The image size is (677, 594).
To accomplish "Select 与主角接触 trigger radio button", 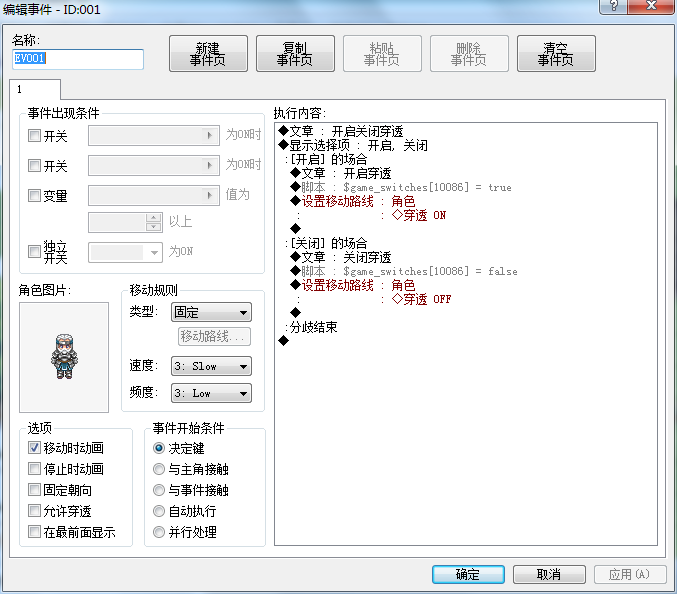I will click(x=159, y=469).
